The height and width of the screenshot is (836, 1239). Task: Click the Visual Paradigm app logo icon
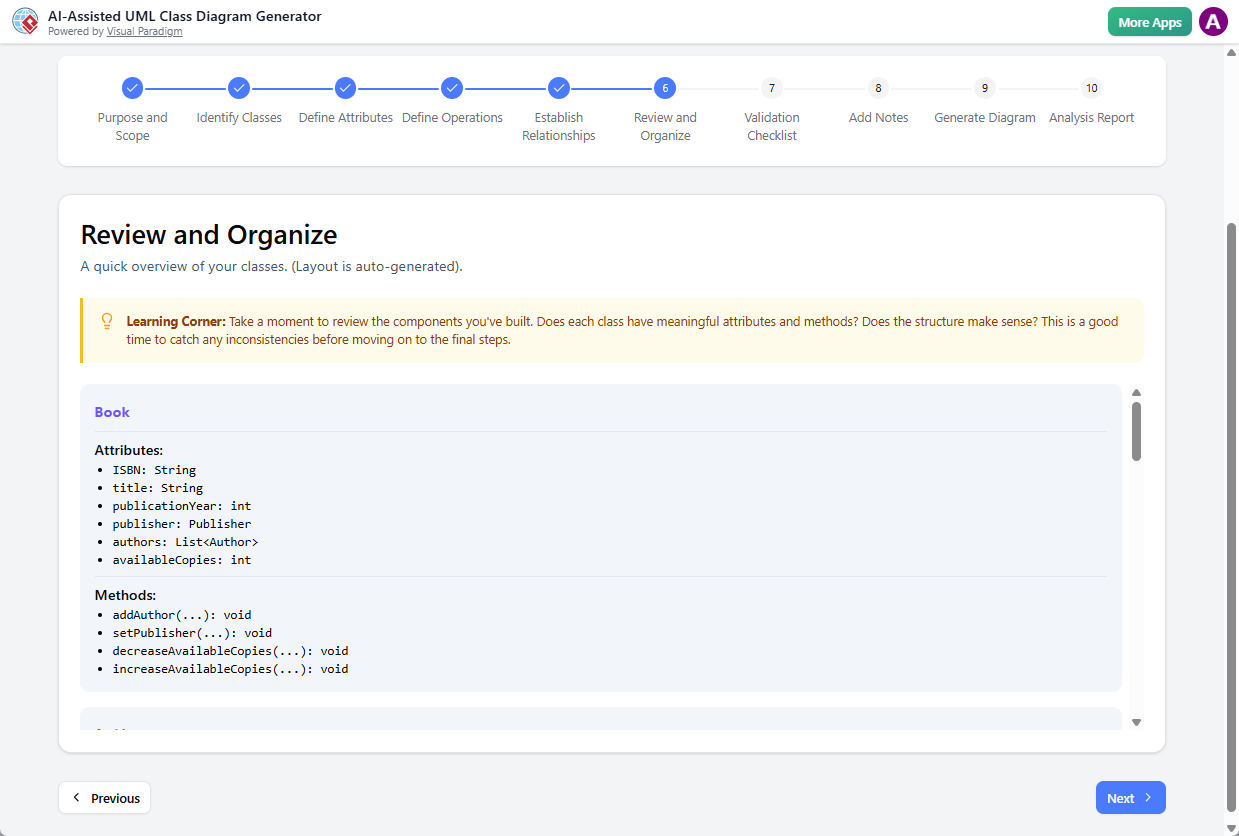pyautogui.click(x=25, y=22)
